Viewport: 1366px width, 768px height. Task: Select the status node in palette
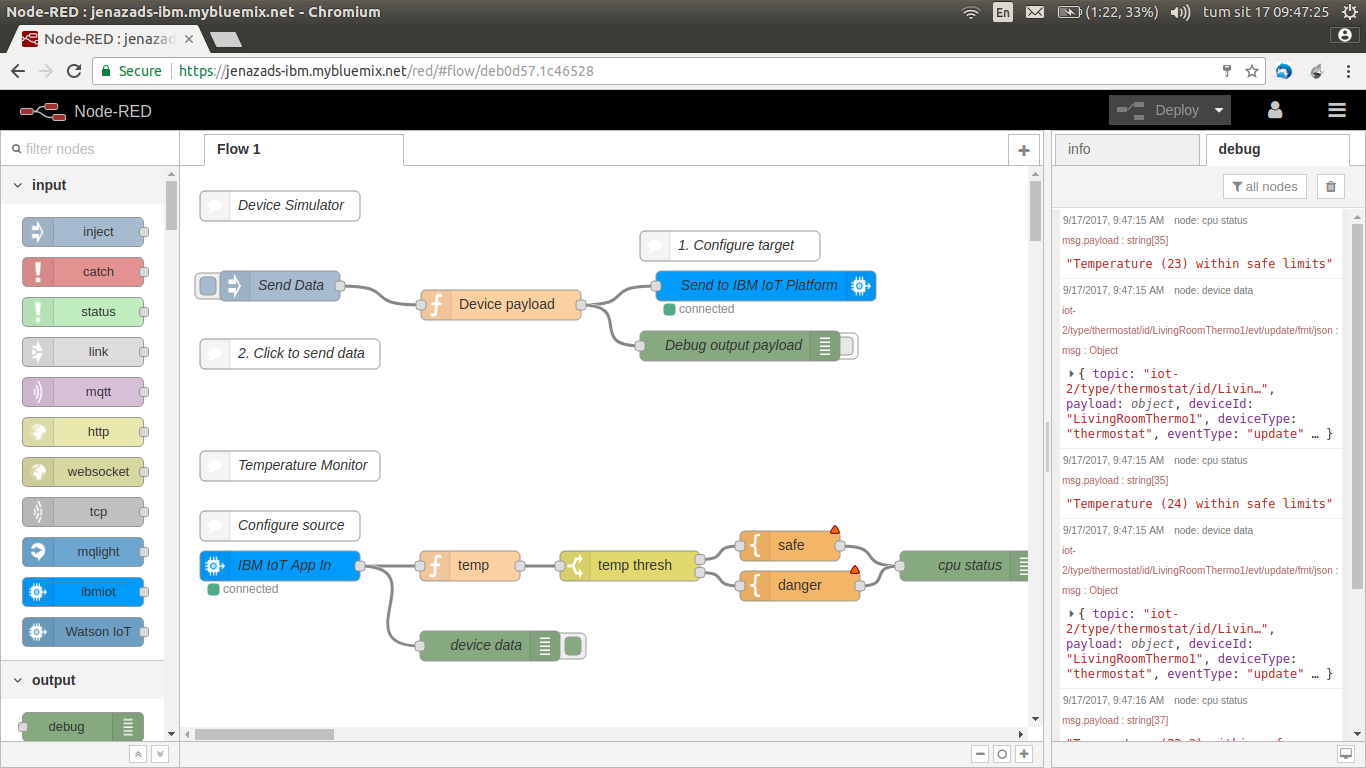coord(83,312)
